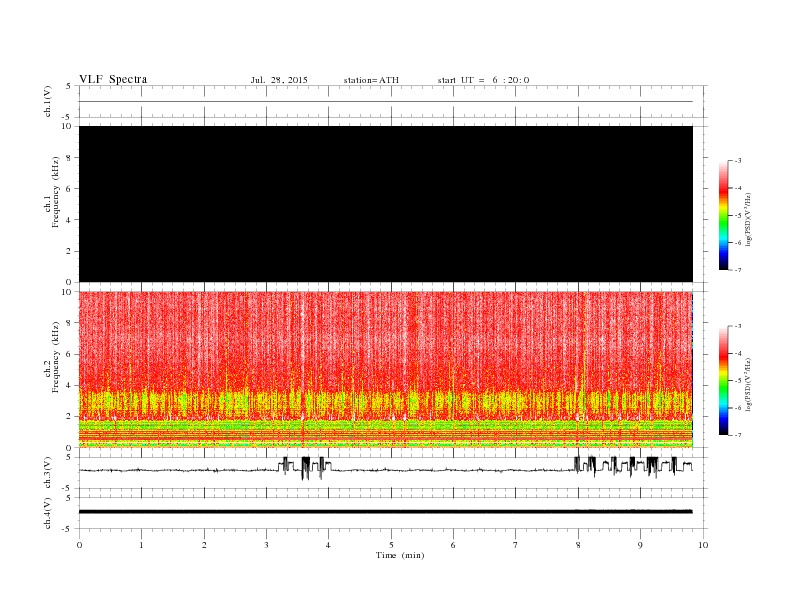Click the 'VLF Spectra' title text
The width and height of the screenshot is (792, 612).
[113, 79]
